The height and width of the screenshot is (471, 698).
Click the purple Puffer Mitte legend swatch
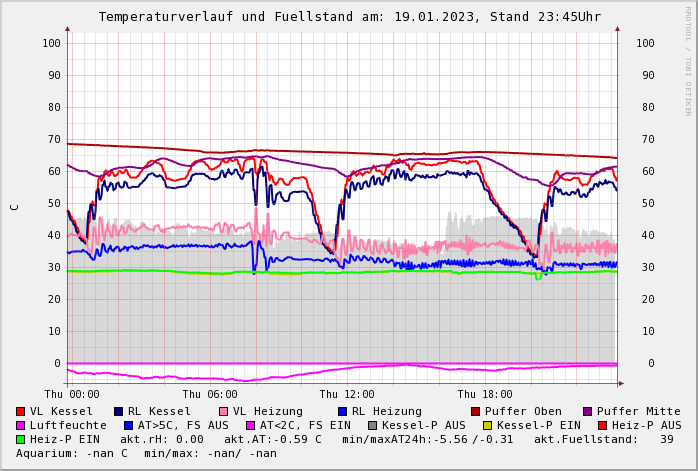(x=588, y=412)
